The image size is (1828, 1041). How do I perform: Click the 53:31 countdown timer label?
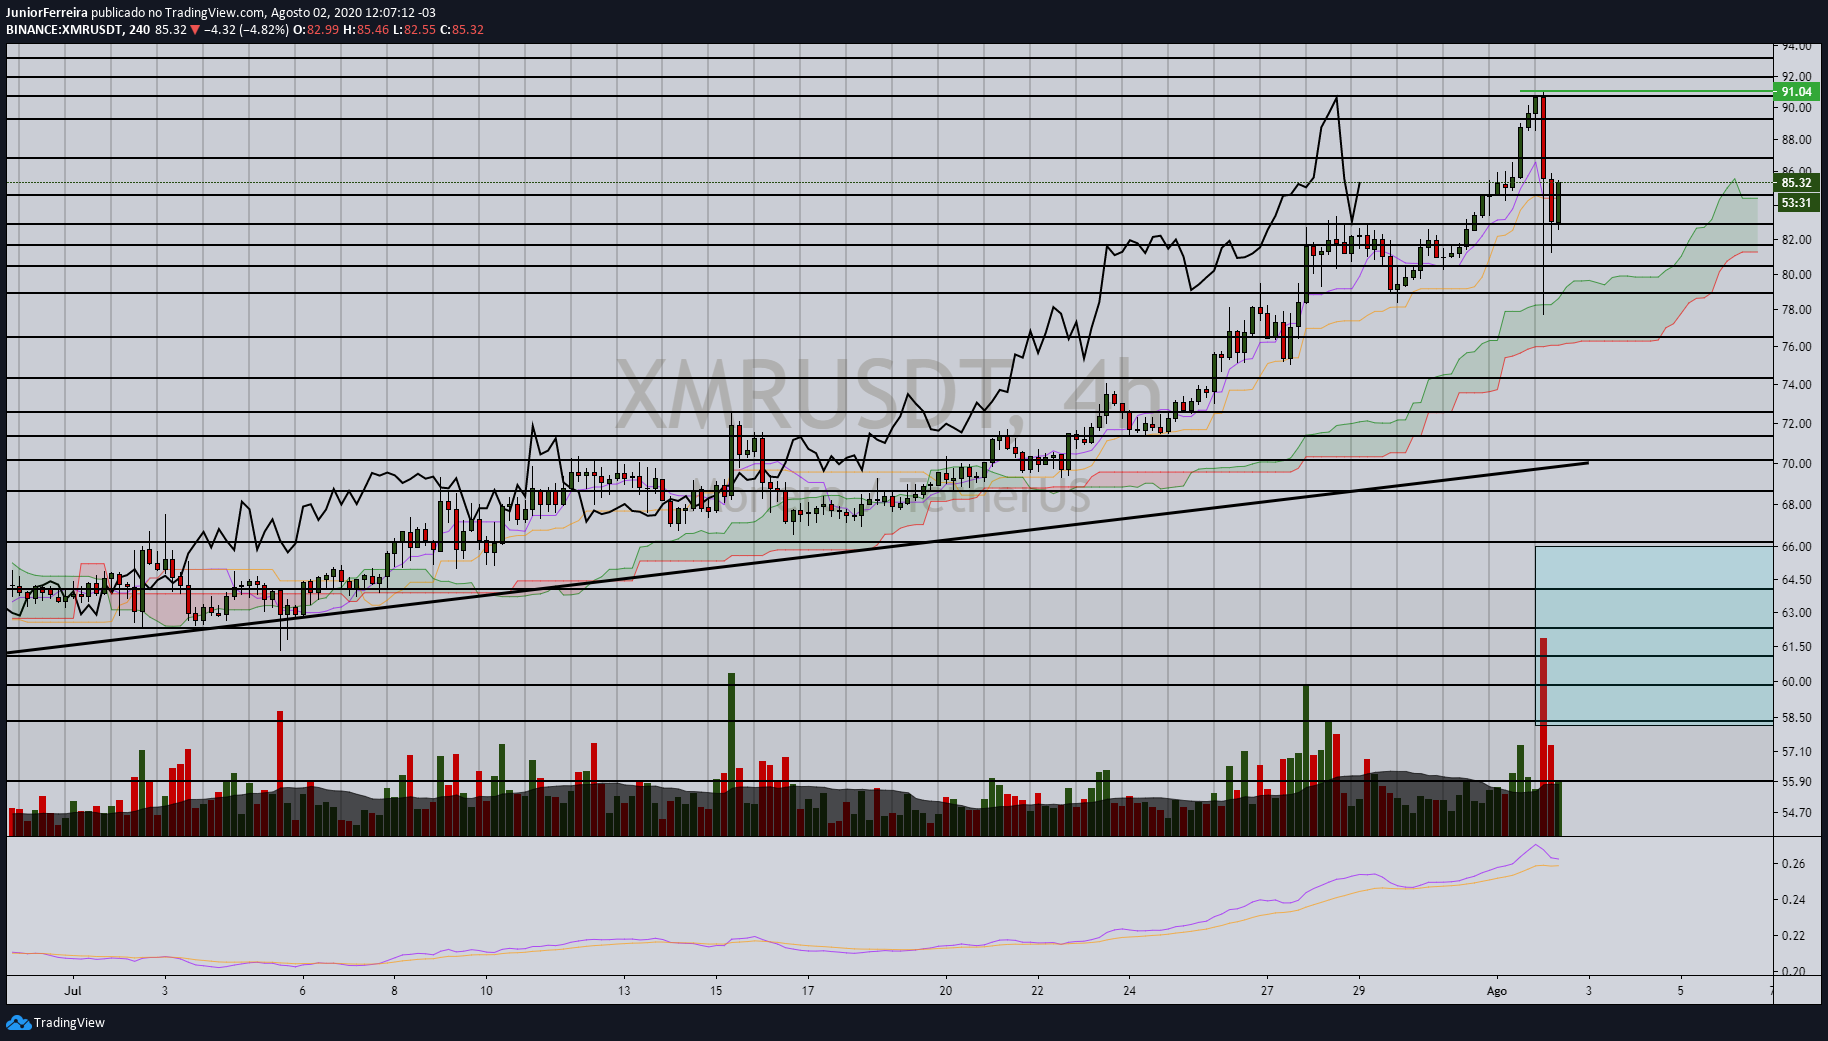tap(1796, 203)
